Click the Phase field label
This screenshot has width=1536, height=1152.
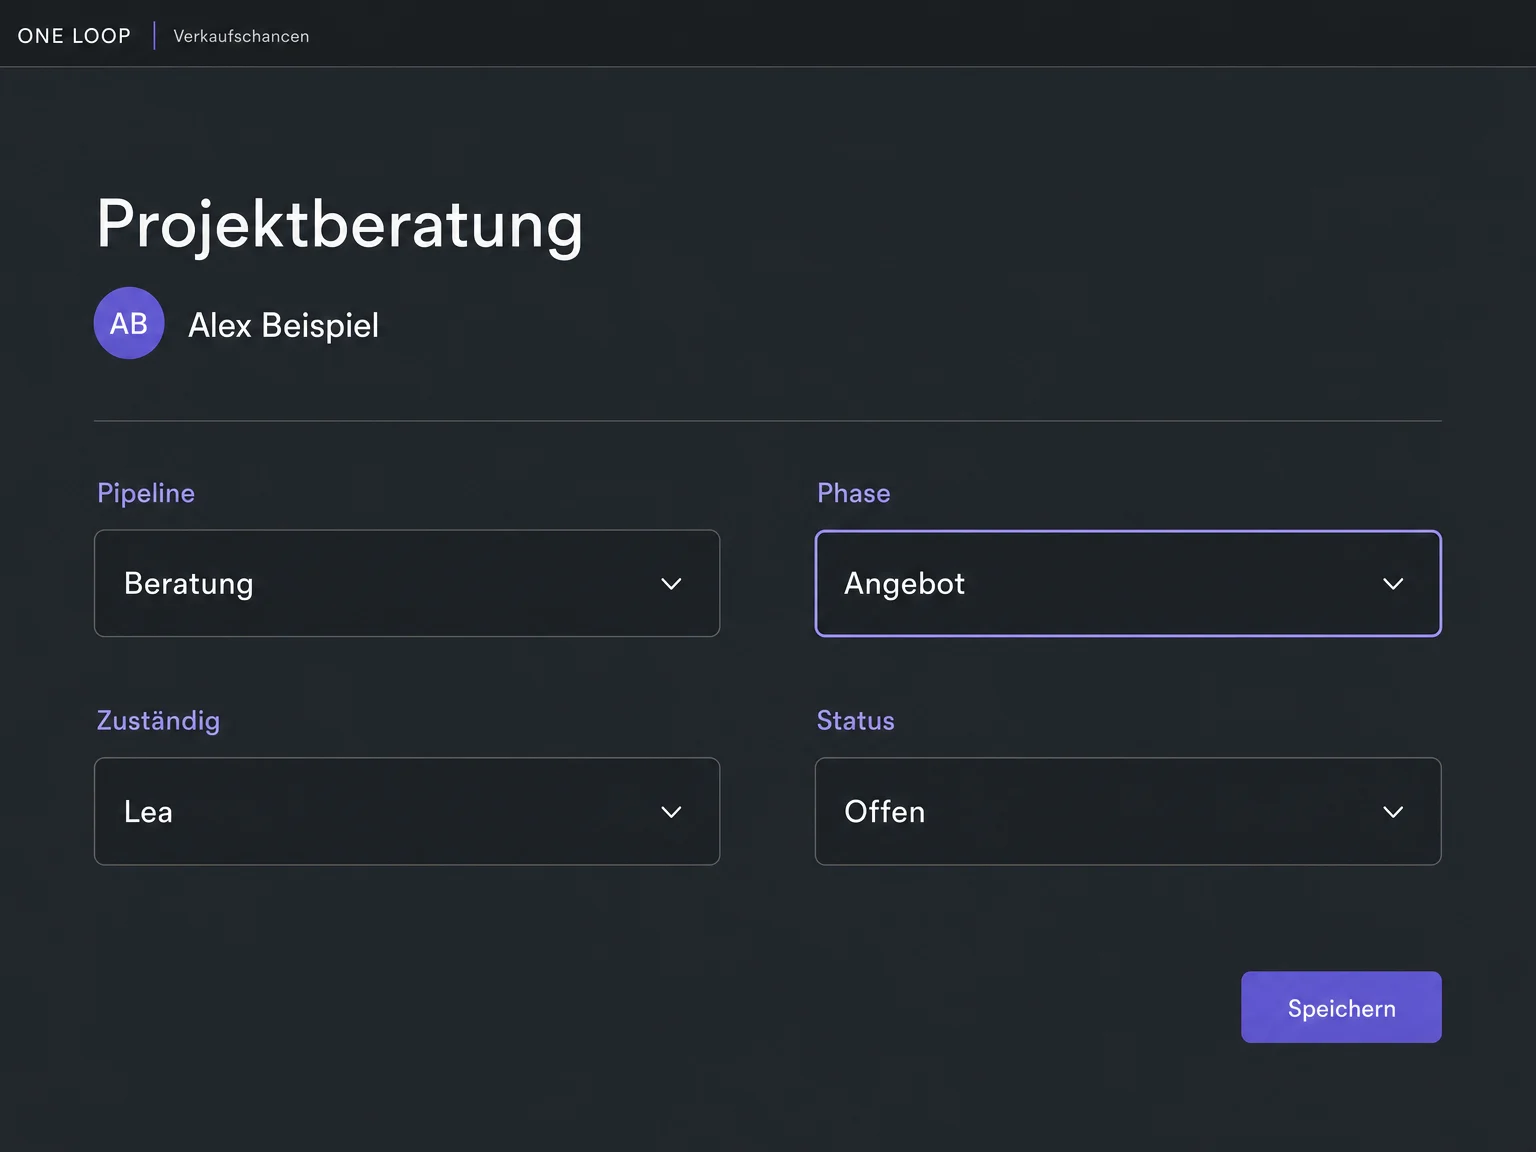[x=853, y=493]
